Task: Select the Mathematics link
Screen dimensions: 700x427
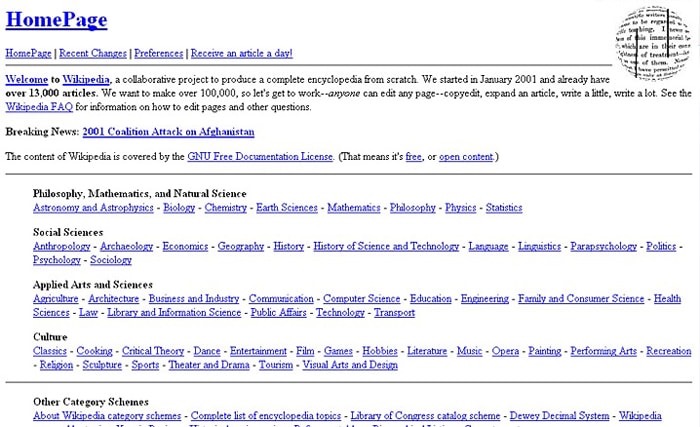Action: tap(354, 208)
